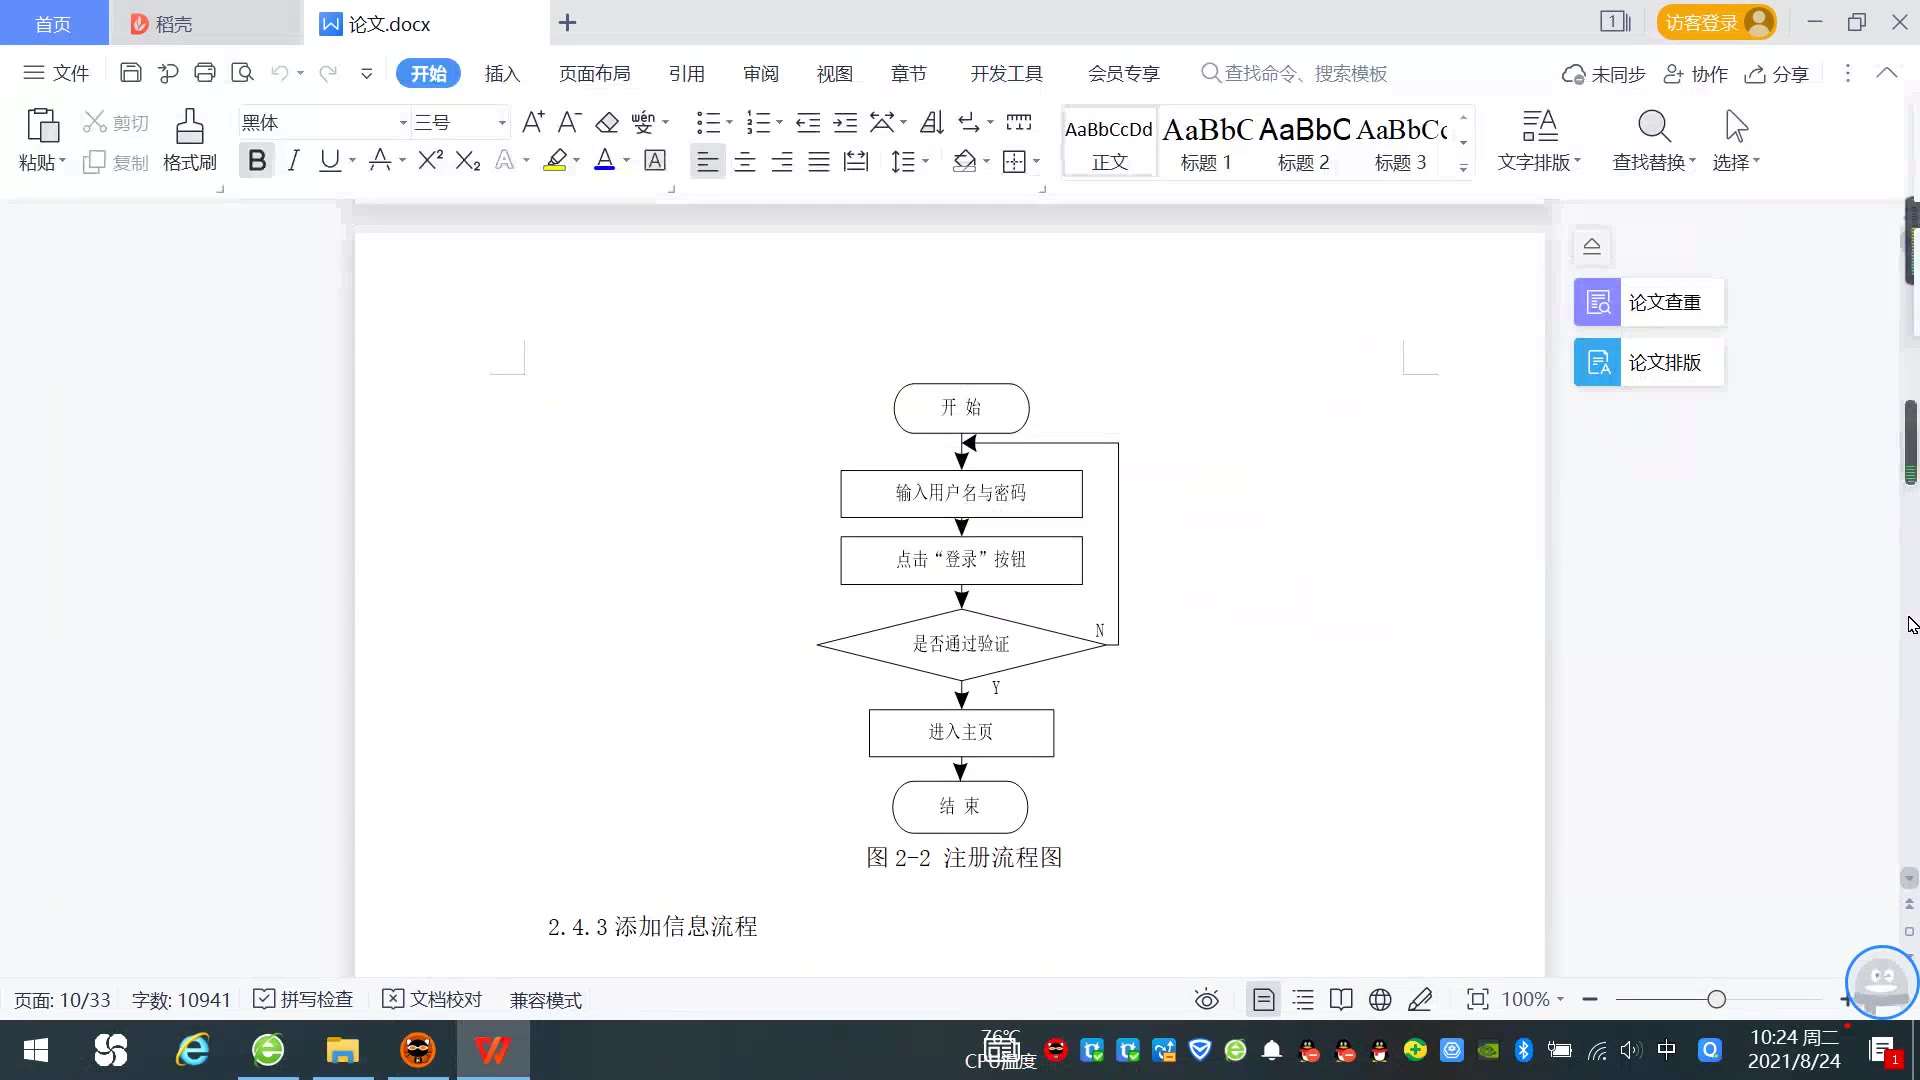
Task: Click the Paste (粘贴) clipboard icon
Action: pyautogui.click(x=42, y=127)
